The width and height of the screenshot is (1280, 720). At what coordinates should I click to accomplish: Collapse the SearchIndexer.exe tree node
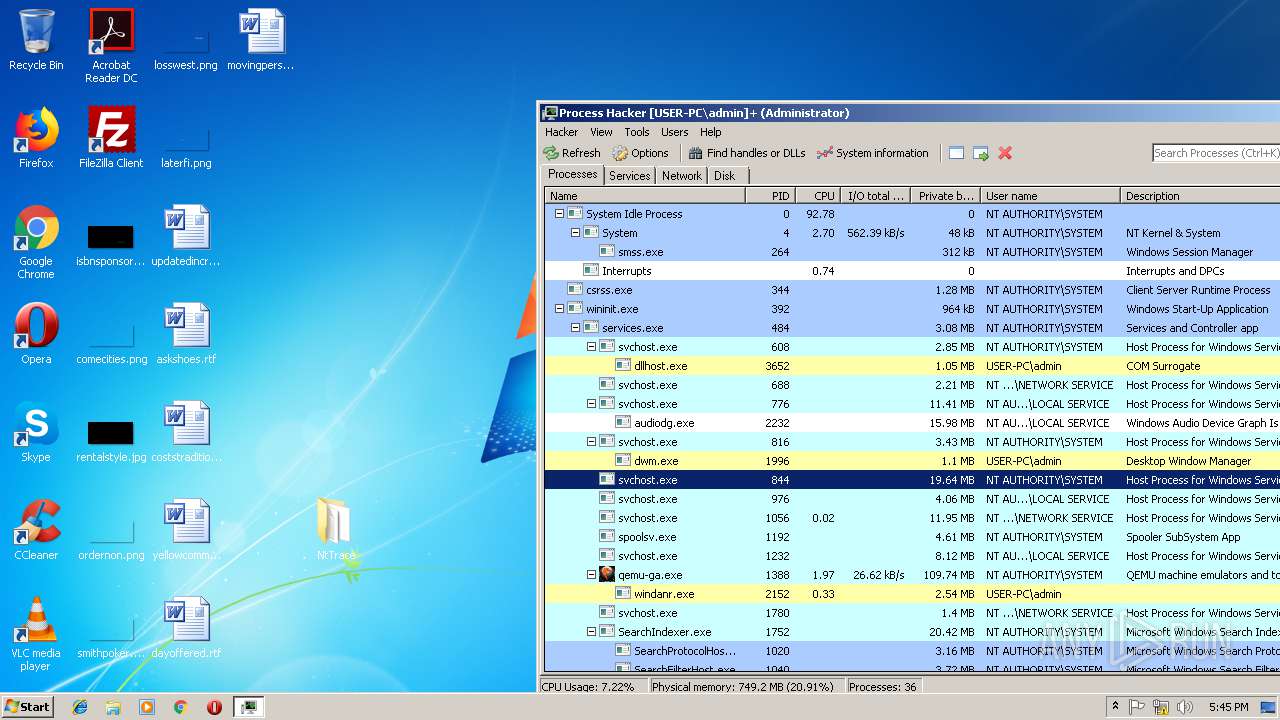(592, 632)
